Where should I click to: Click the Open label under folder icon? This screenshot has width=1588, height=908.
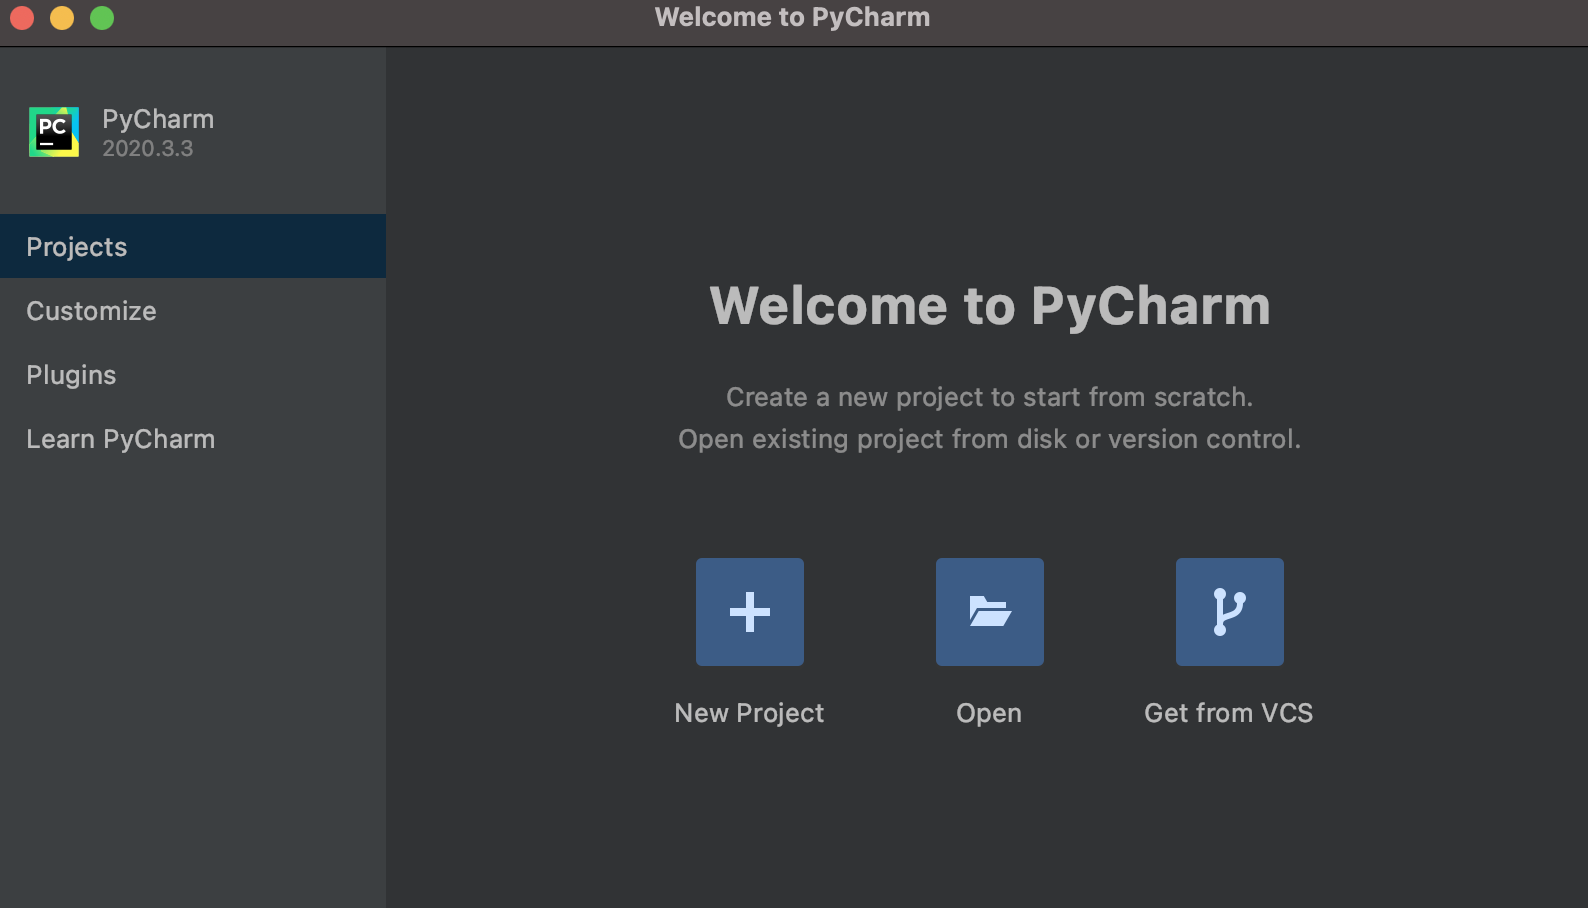coord(989,713)
